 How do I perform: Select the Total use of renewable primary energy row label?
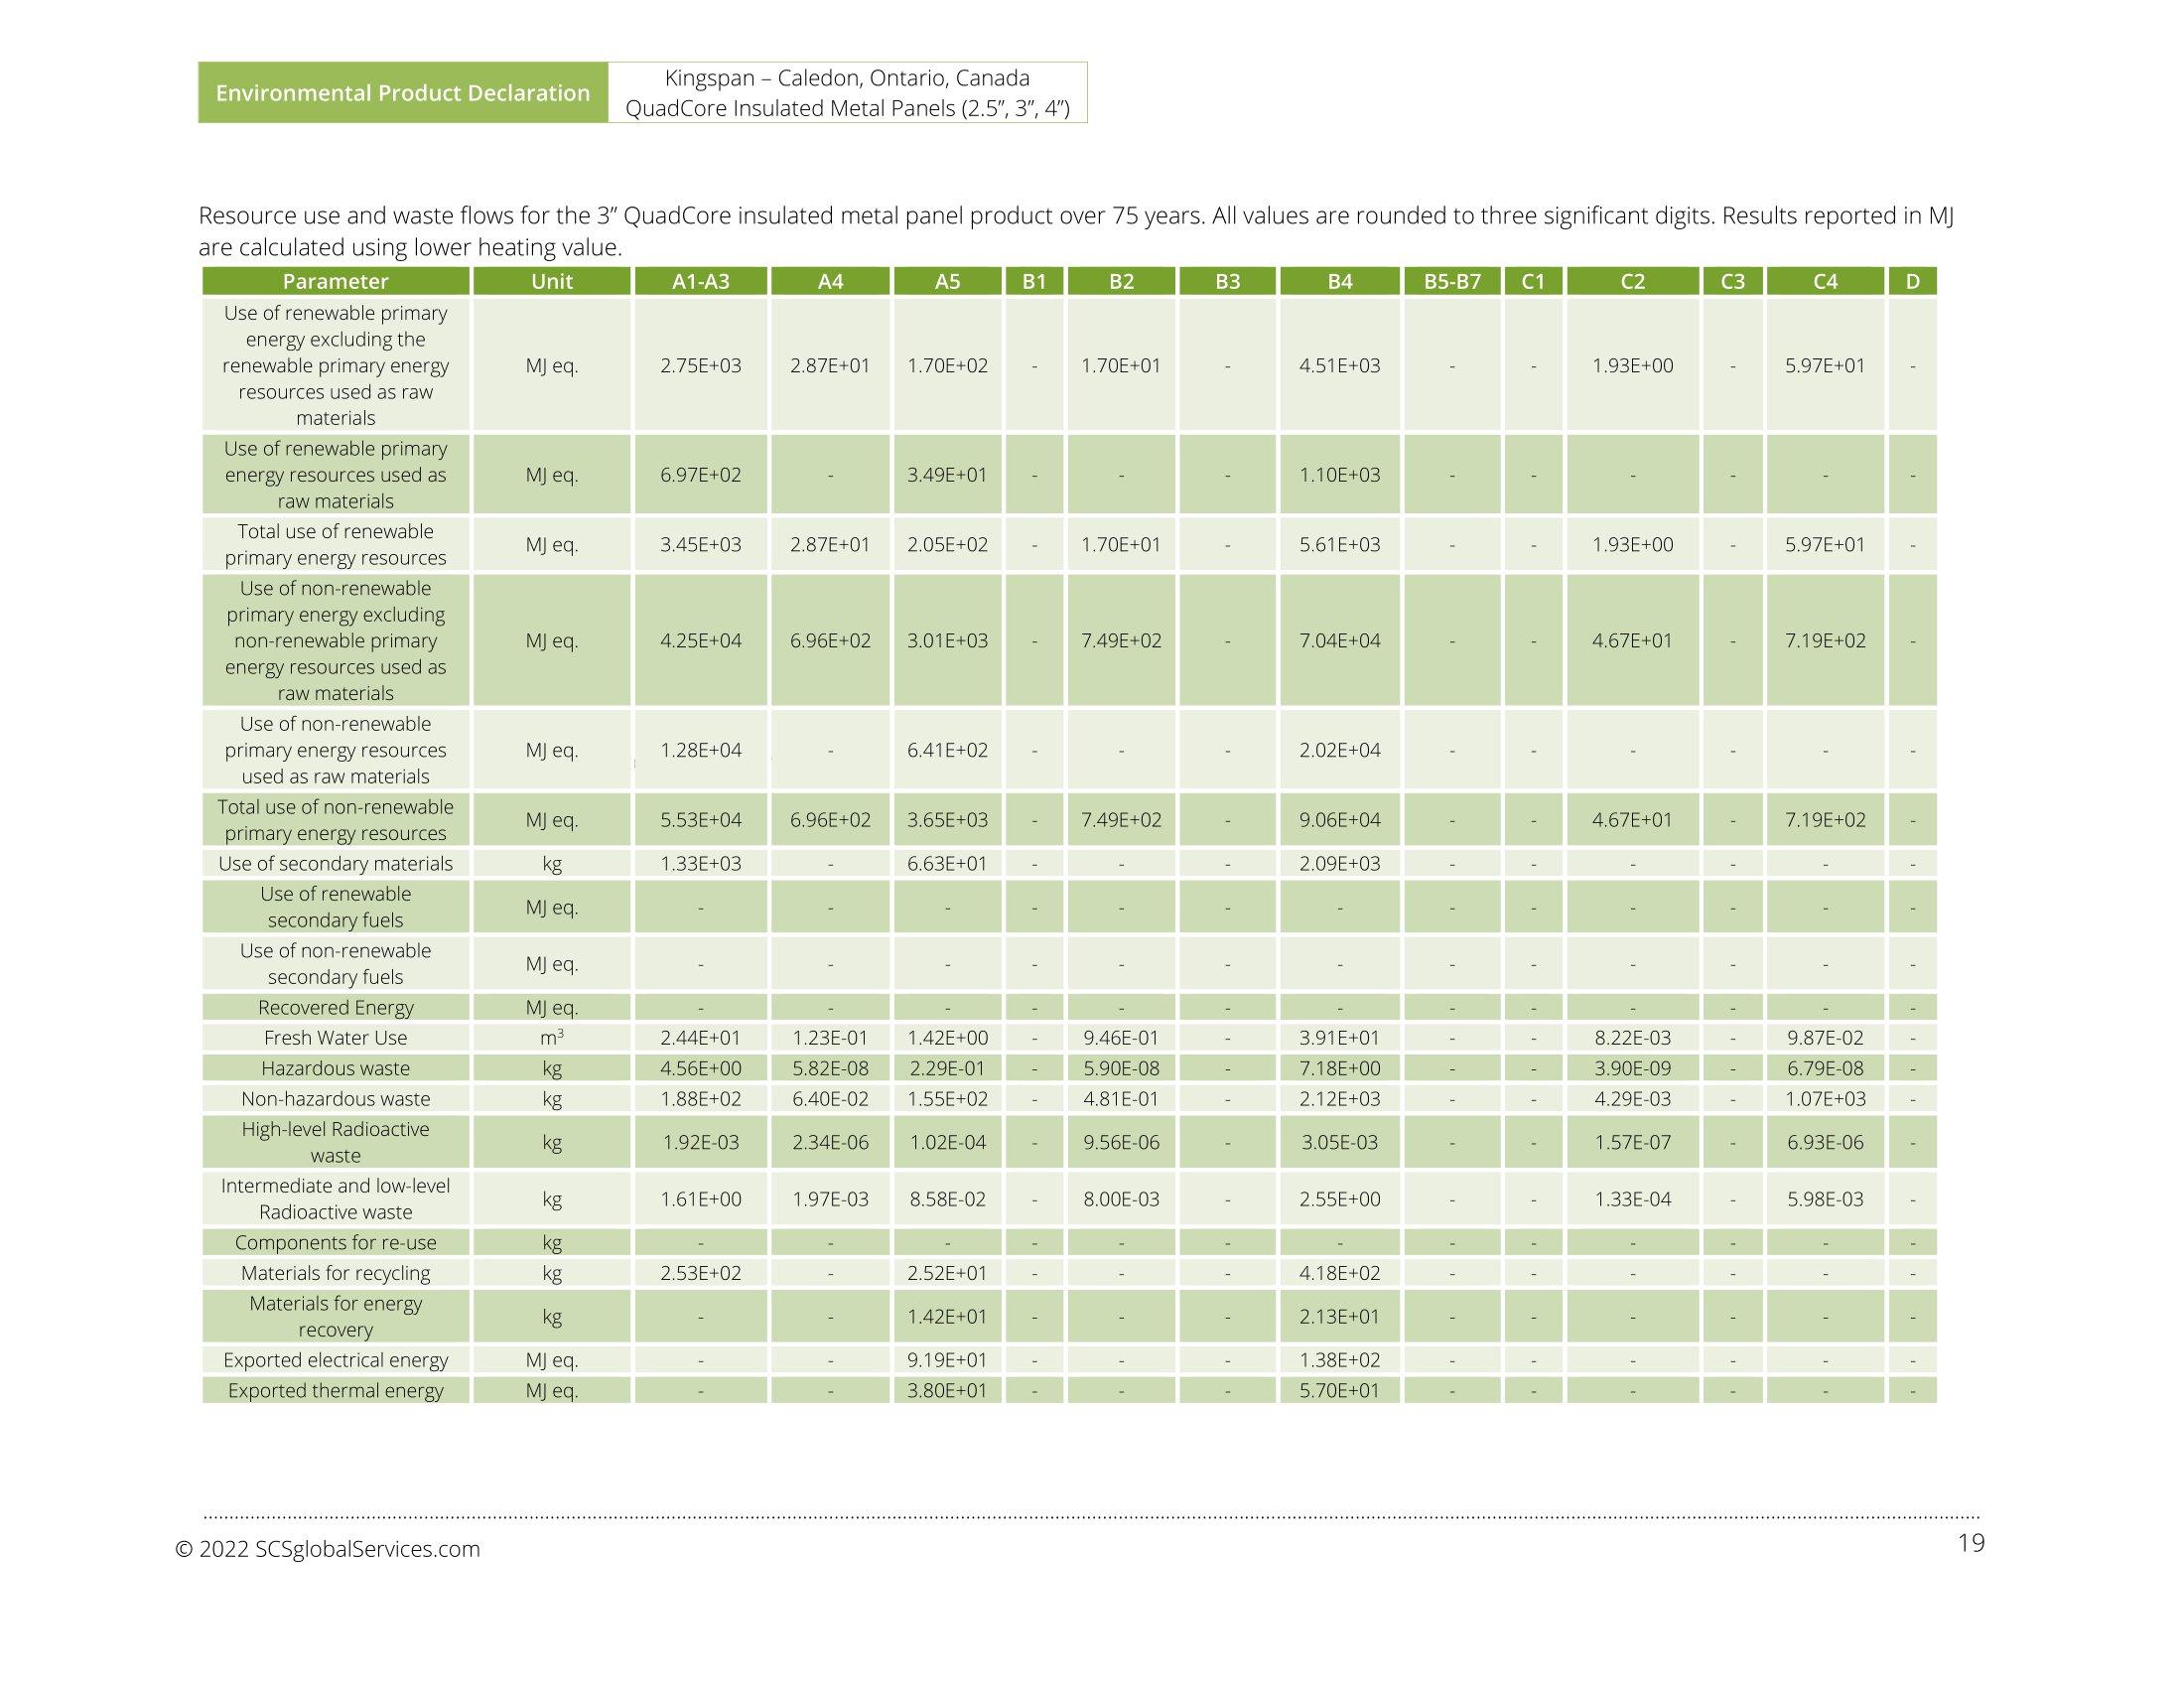point(335,544)
